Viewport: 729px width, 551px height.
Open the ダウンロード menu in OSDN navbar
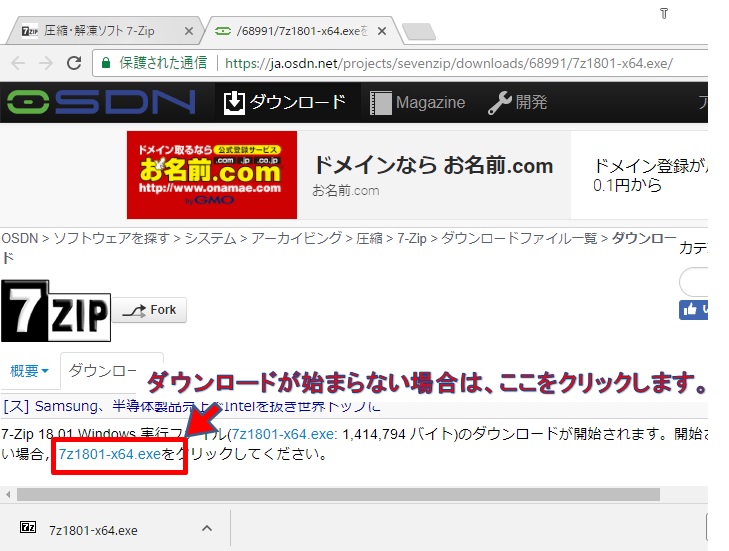285,102
